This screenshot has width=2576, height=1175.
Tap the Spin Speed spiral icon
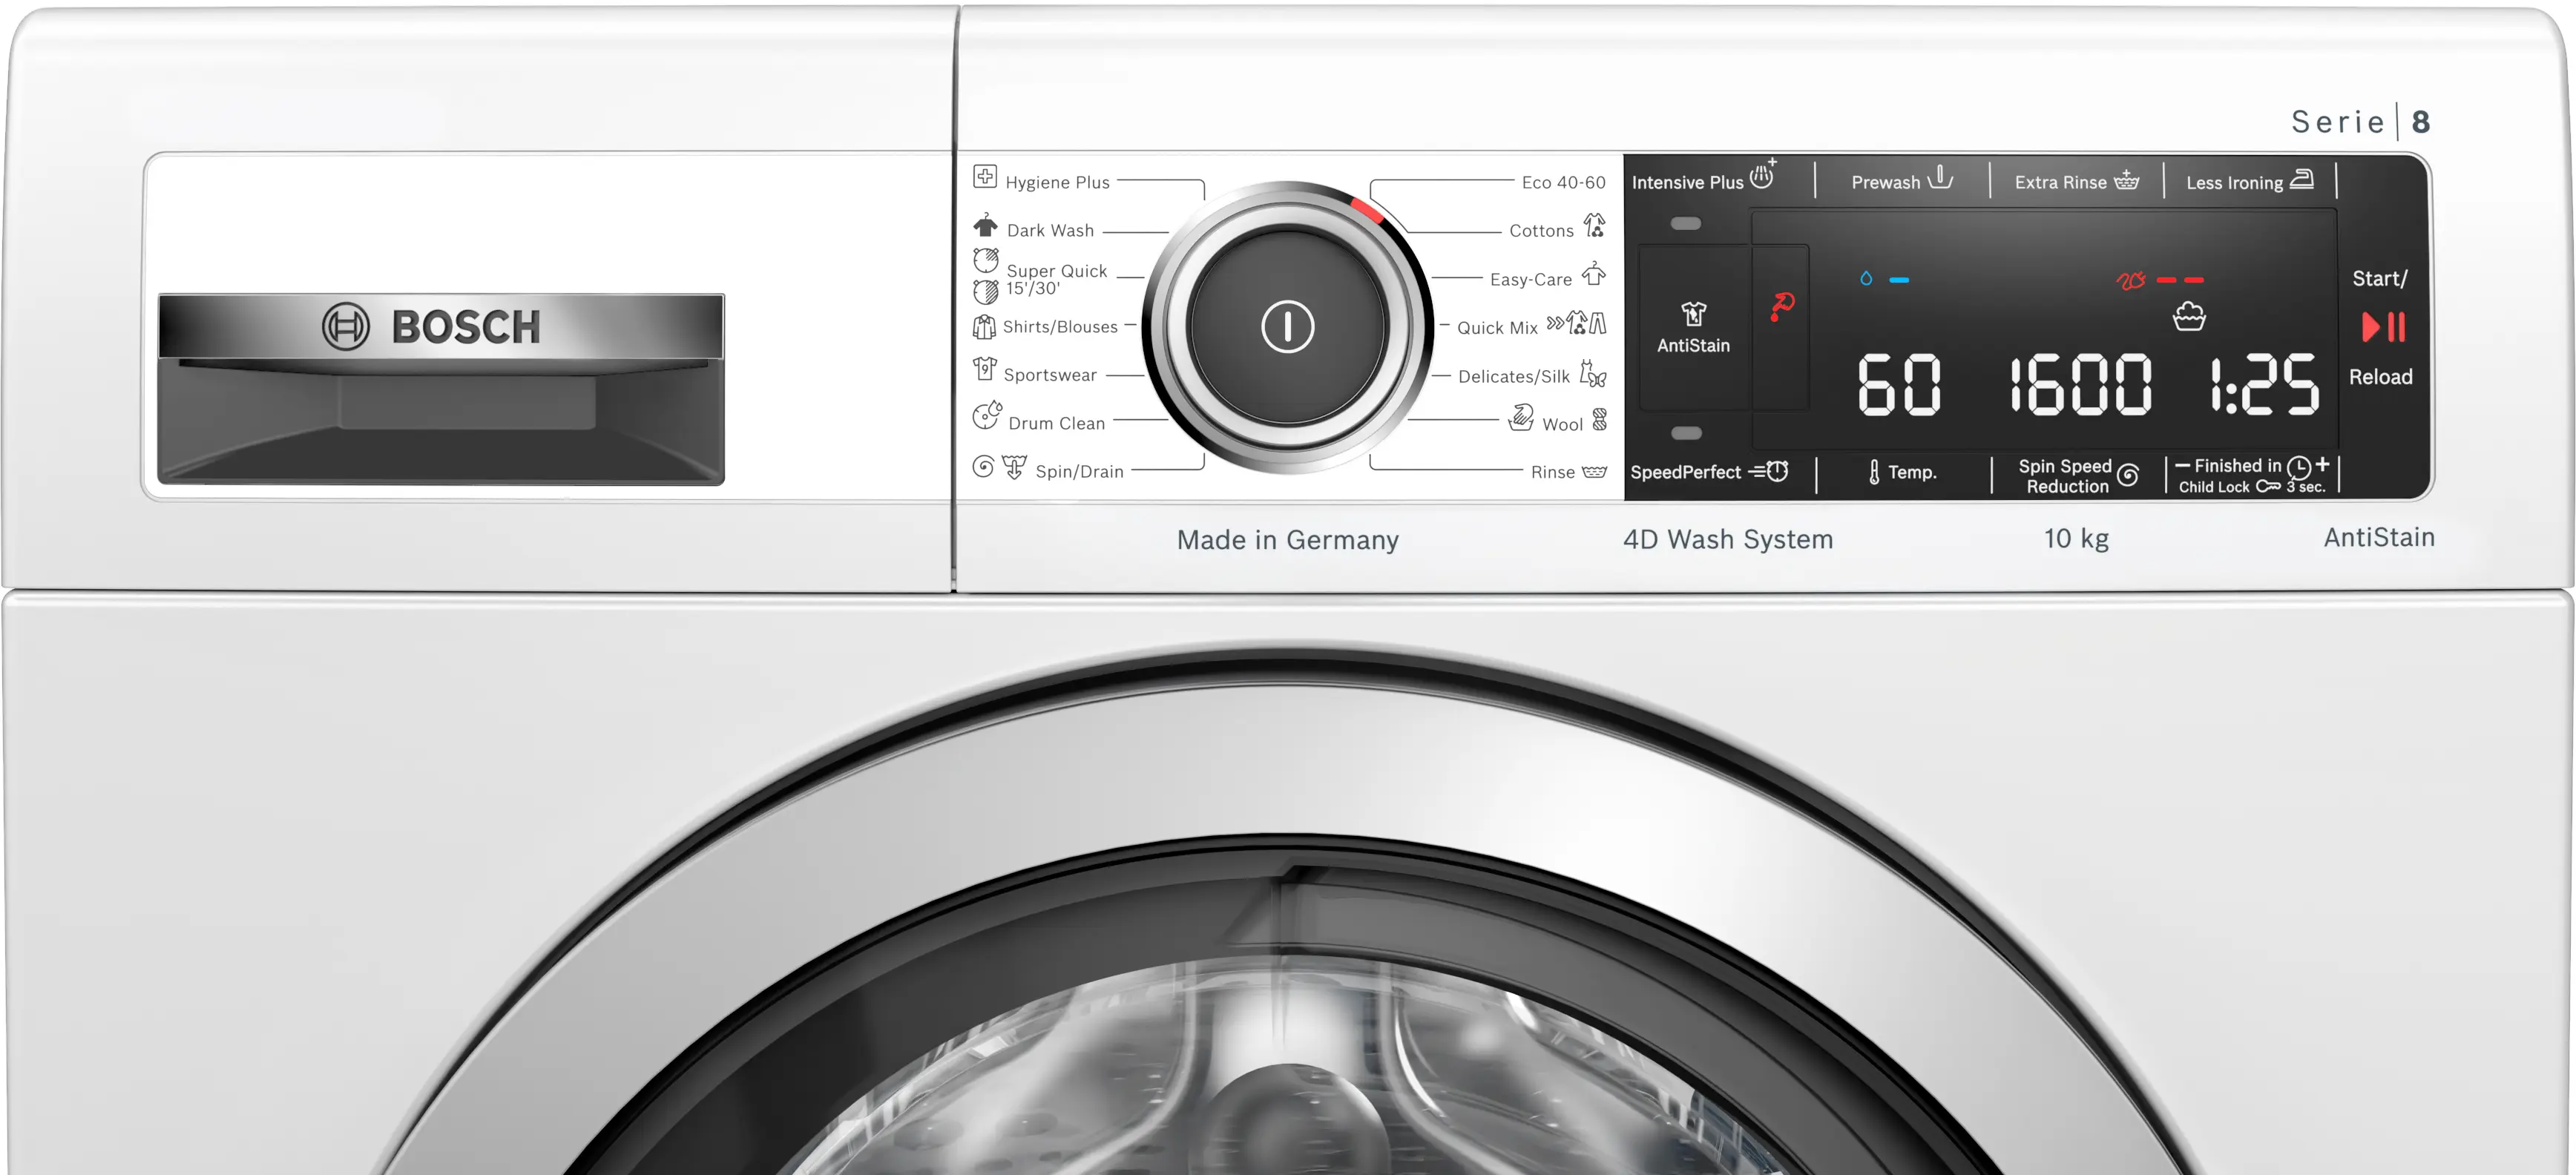2128,475
